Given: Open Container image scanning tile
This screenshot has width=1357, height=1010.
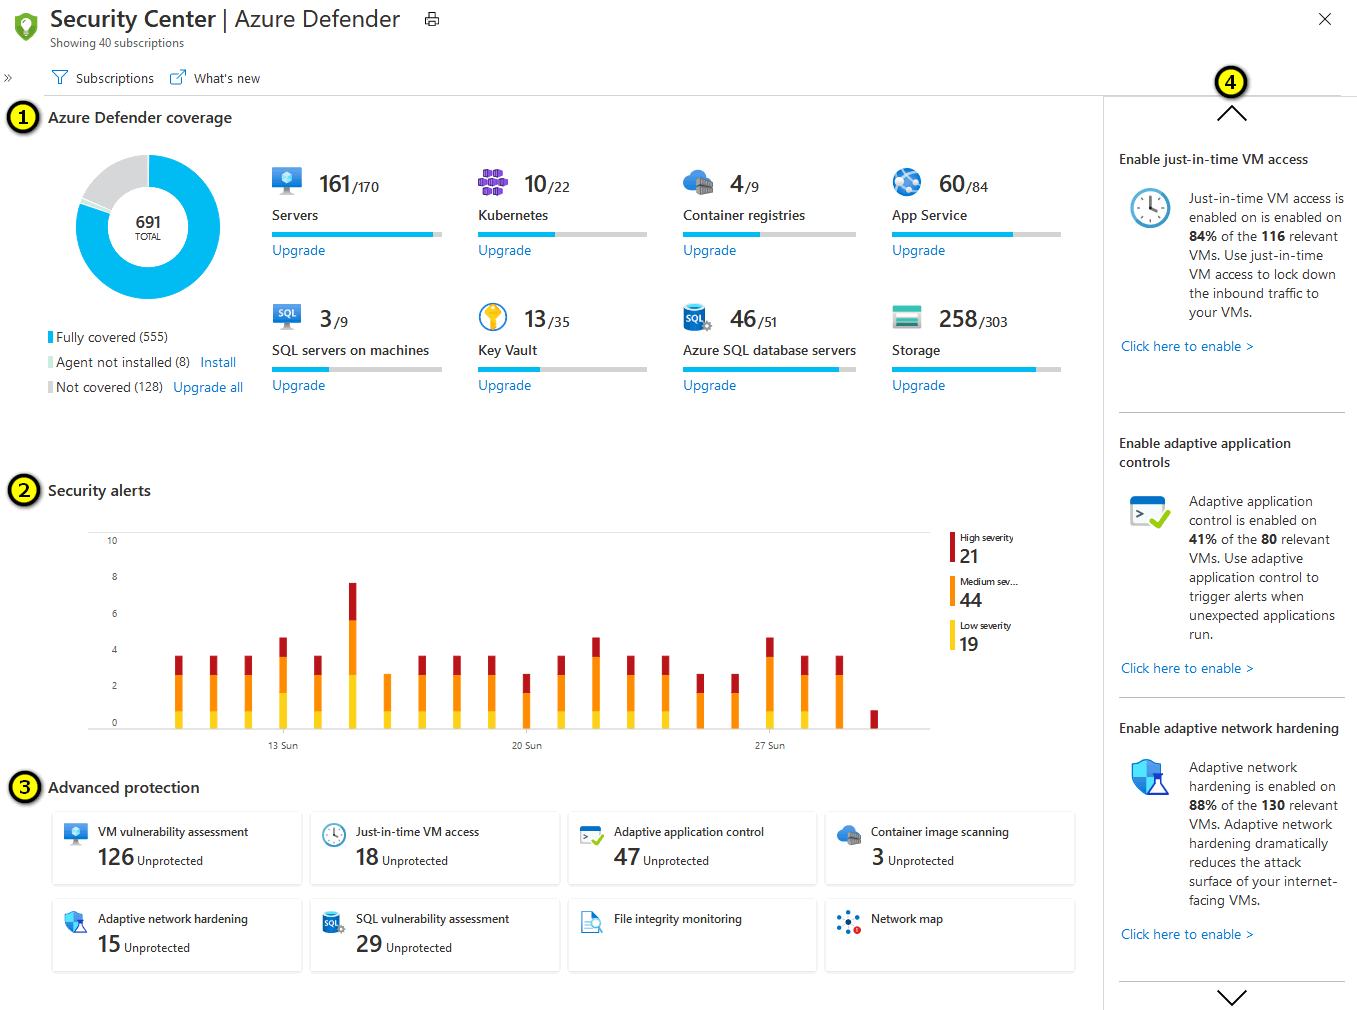Looking at the screenshot, I should [x=950, y=848].
